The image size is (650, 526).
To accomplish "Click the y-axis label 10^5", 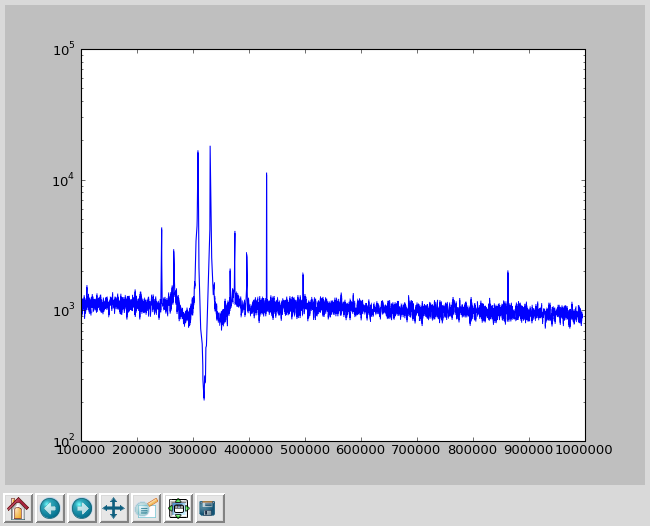I will [64, 50].
